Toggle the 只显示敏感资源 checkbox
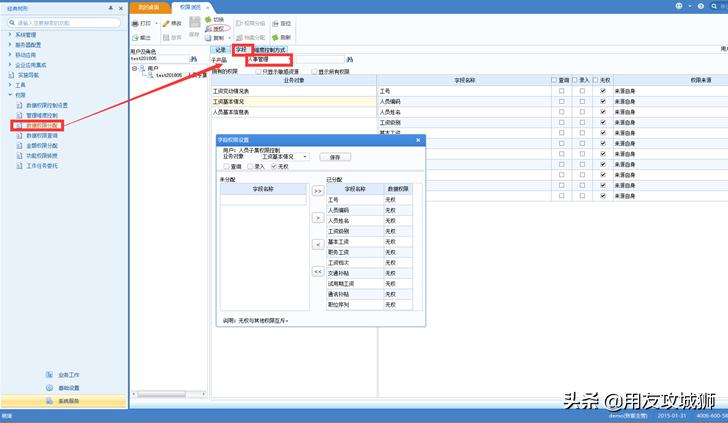Screen dimensions: 728x423 (x=258, y=72)
